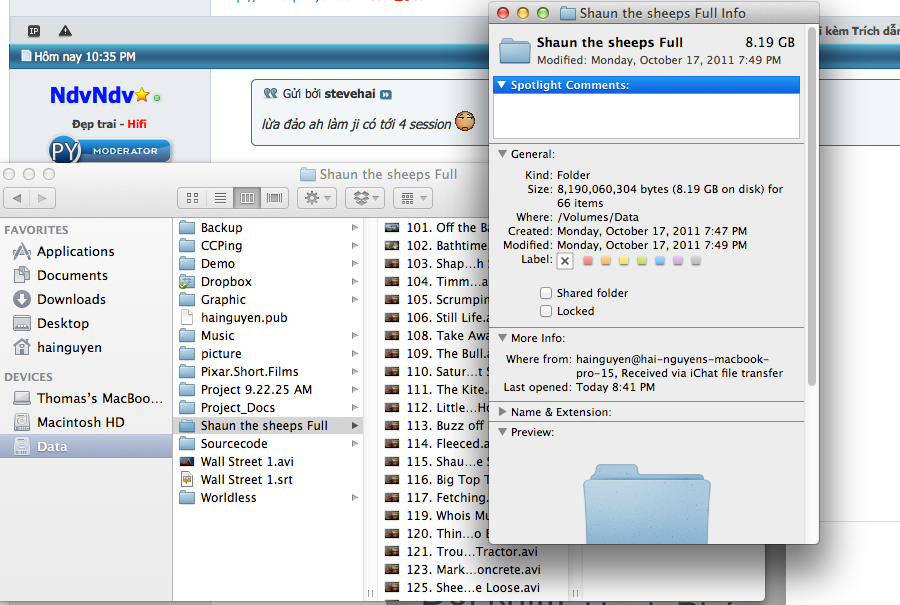Apply the green label color

(642, 261)
